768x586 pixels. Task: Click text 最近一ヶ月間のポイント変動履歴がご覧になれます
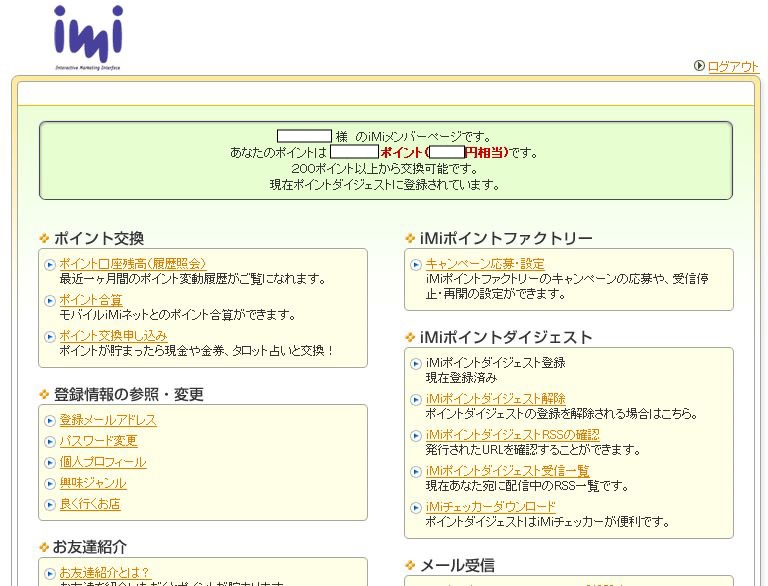click(x=193, y=279)
